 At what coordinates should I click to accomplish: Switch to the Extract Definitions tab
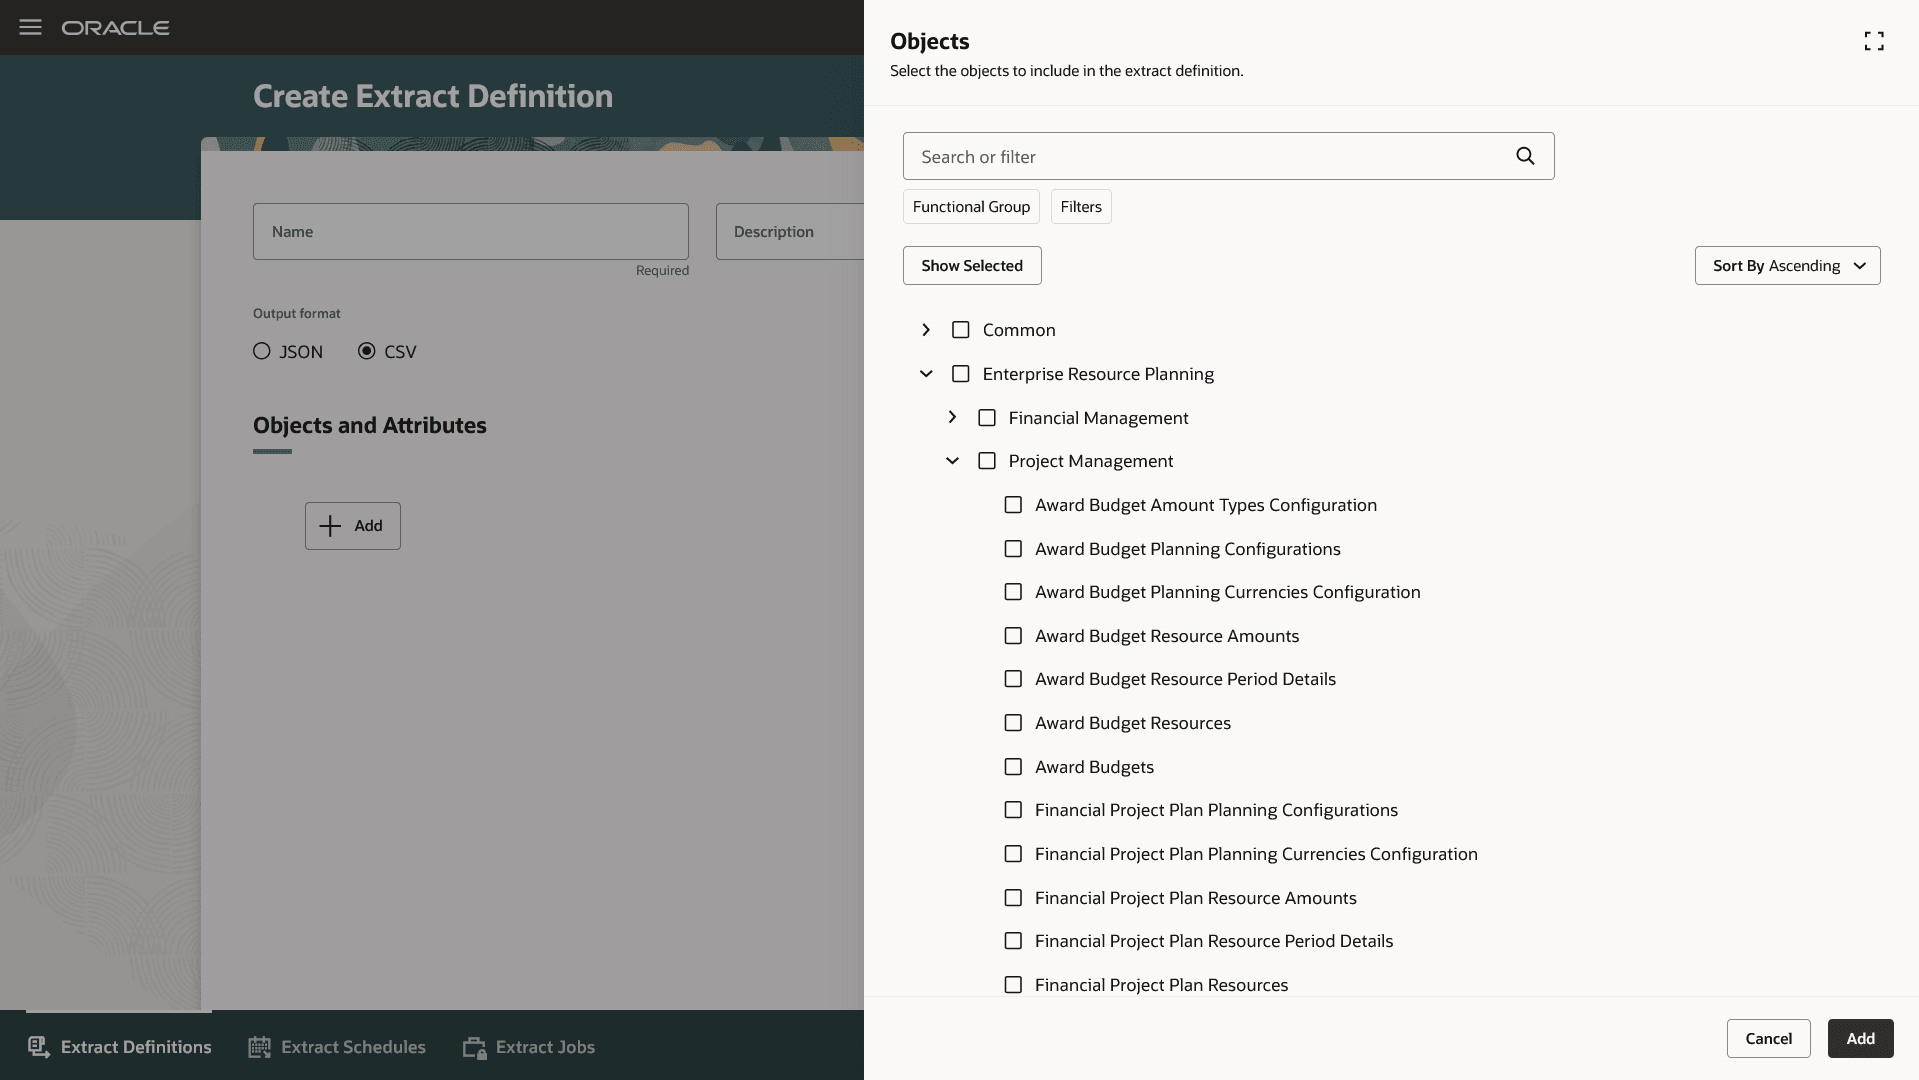(119, 1047)
